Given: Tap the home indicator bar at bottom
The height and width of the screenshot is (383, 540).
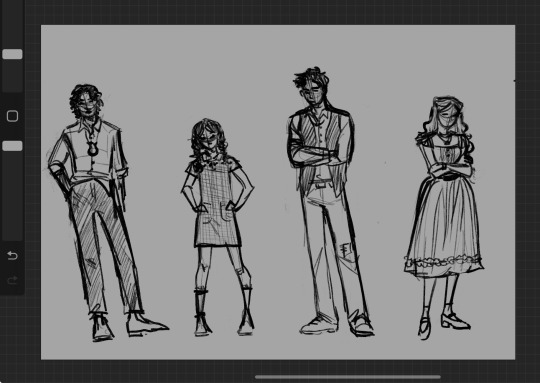Looking at the screenshot, I should (348, 377).
